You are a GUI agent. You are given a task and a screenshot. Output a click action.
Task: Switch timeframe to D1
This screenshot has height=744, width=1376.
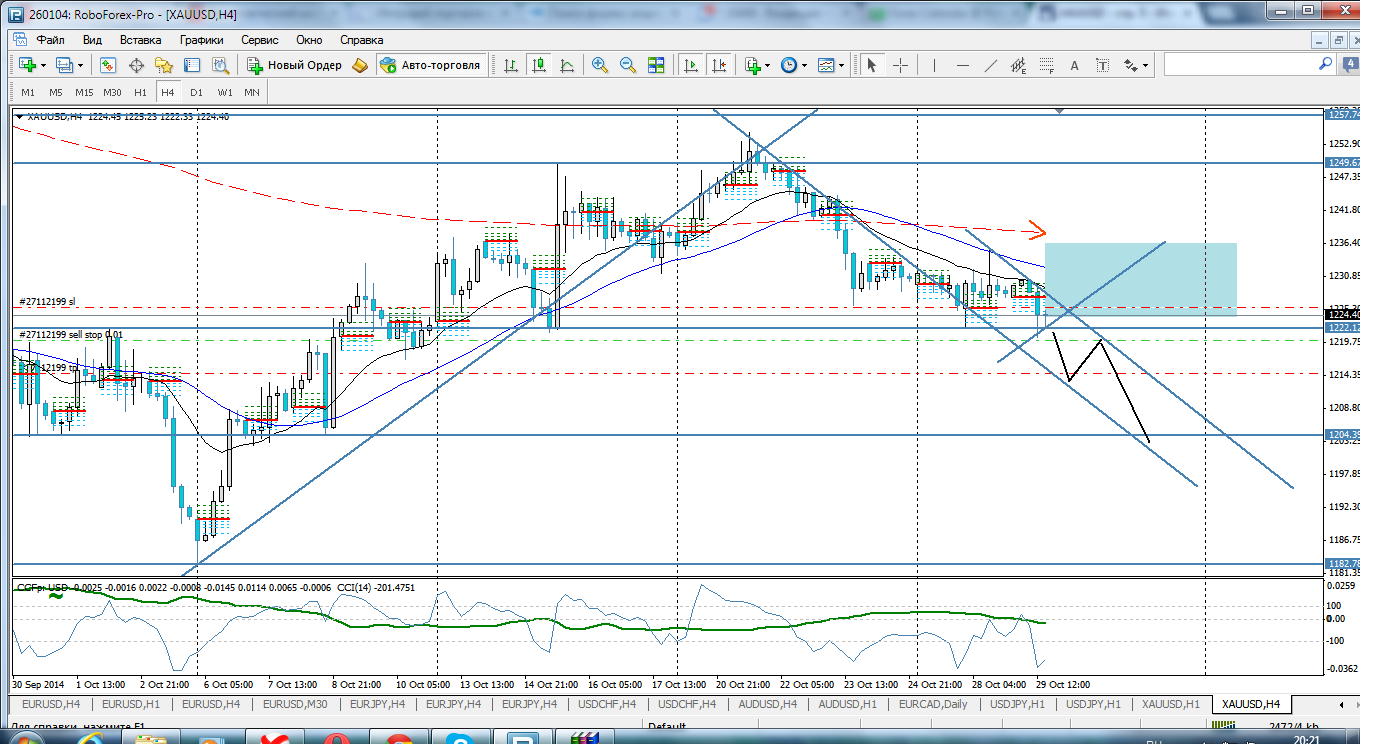pos(196,92)
